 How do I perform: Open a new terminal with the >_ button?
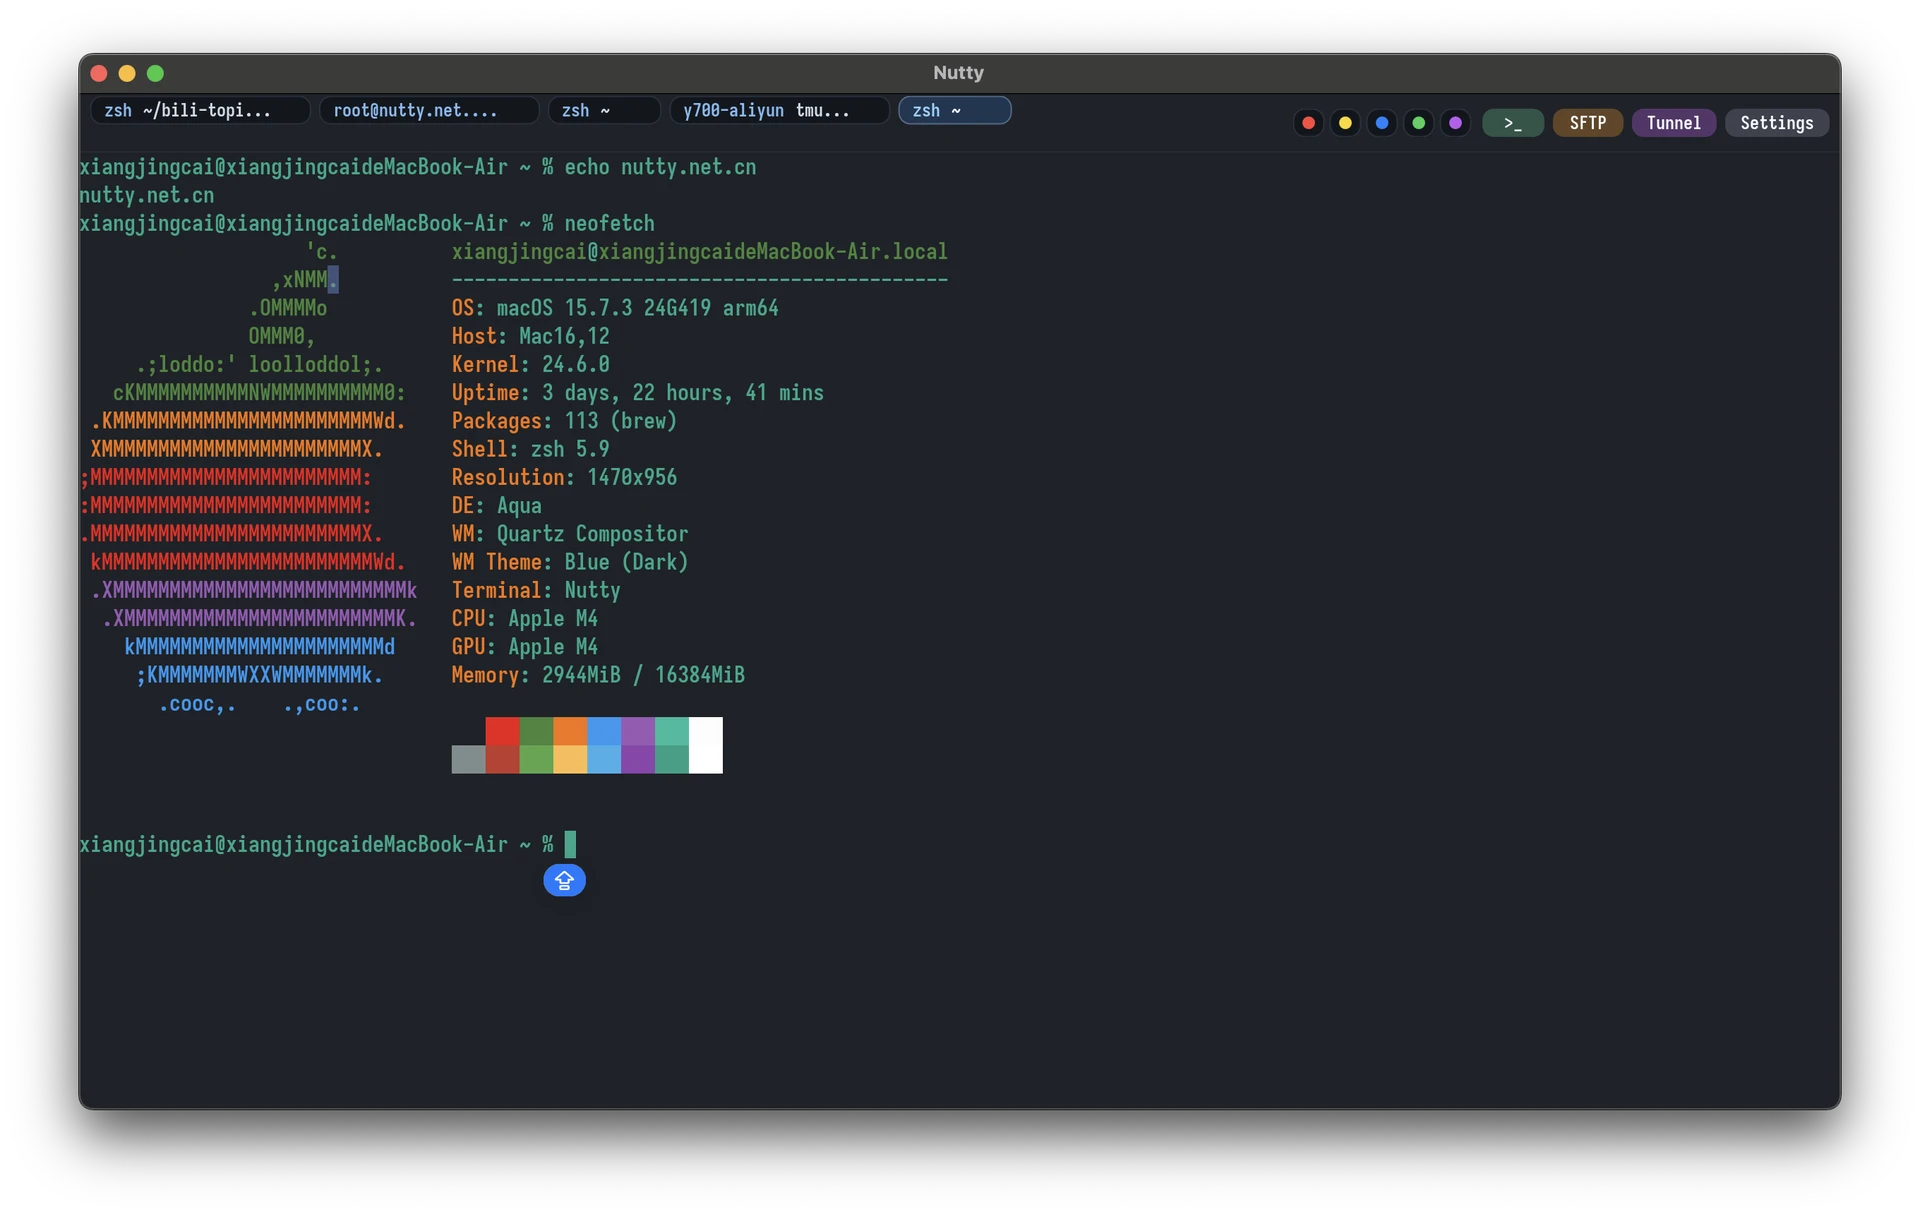(1512, 123)
